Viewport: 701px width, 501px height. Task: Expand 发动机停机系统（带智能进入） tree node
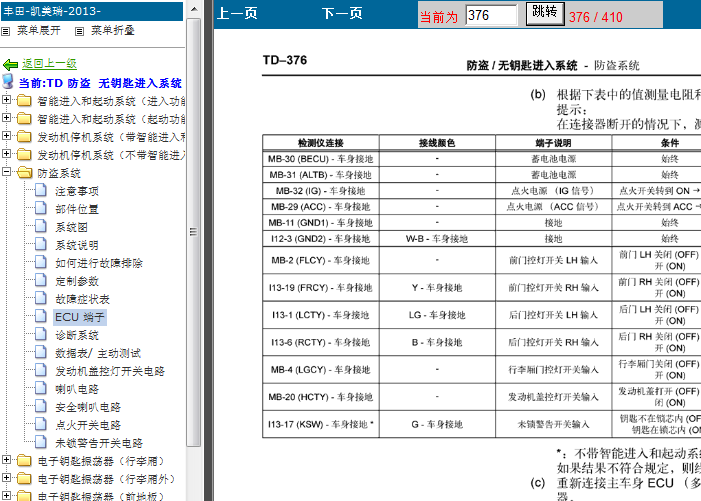tap(6, 135)
